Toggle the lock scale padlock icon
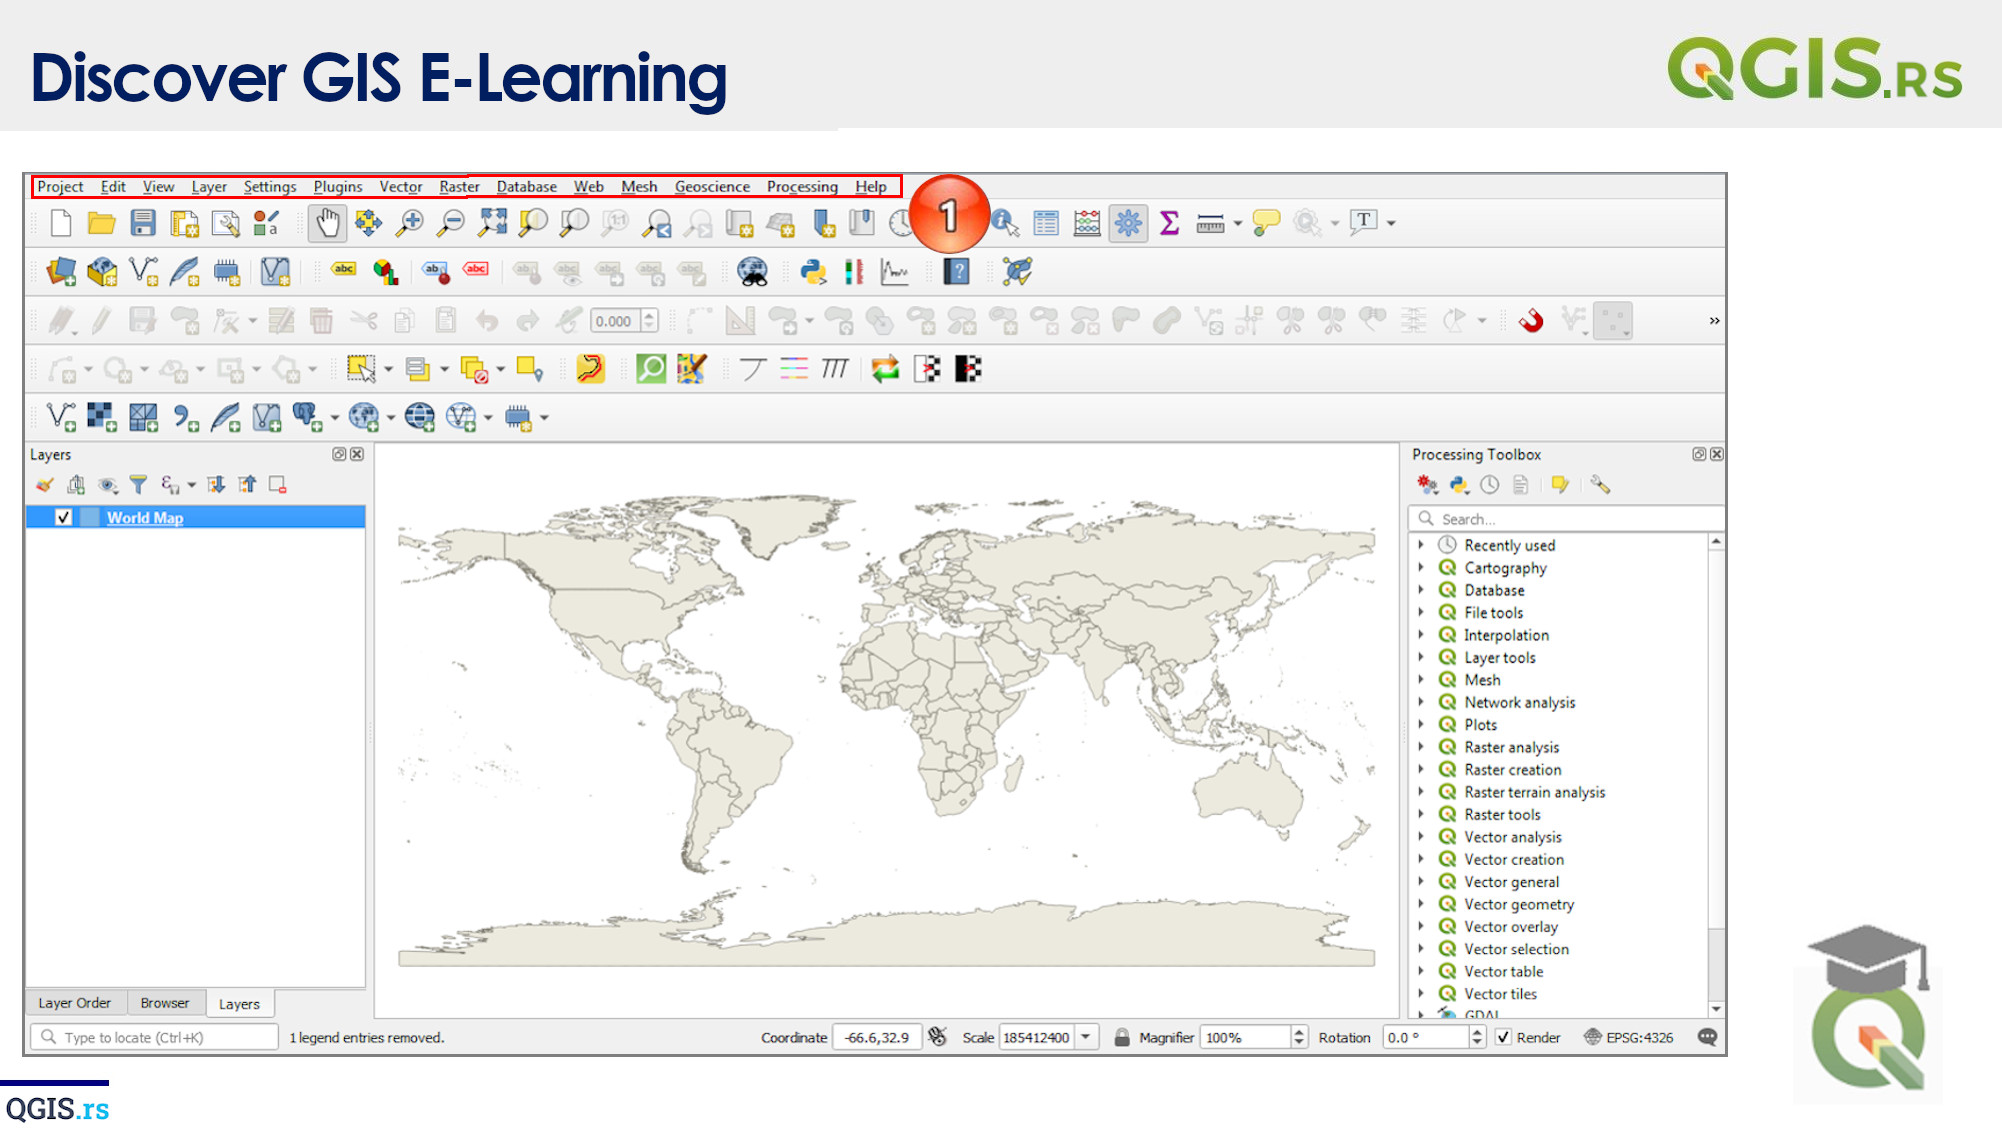2002x1131 pixels. click(1122, 1038)
